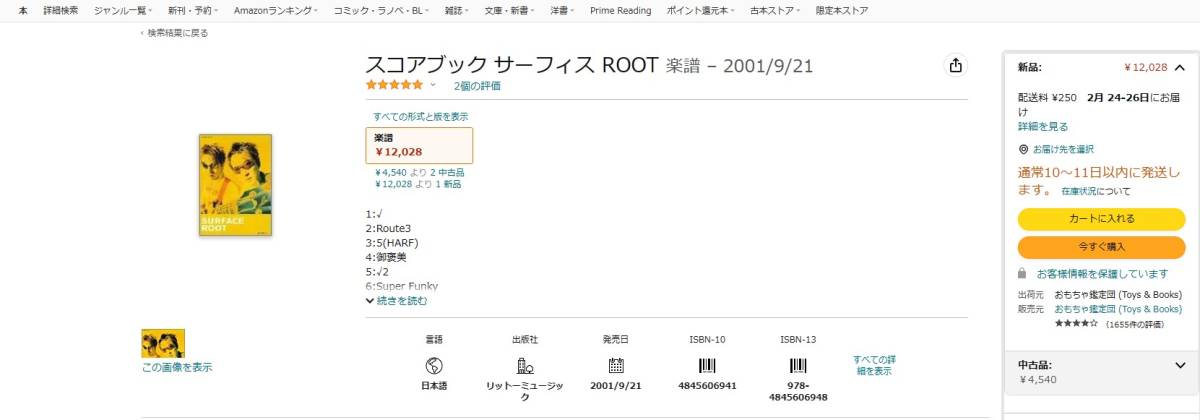The width and height of the screenshot is (1200, 420).
Task: Click track listing 4:御褒美
Action: (x=386, y=257)
